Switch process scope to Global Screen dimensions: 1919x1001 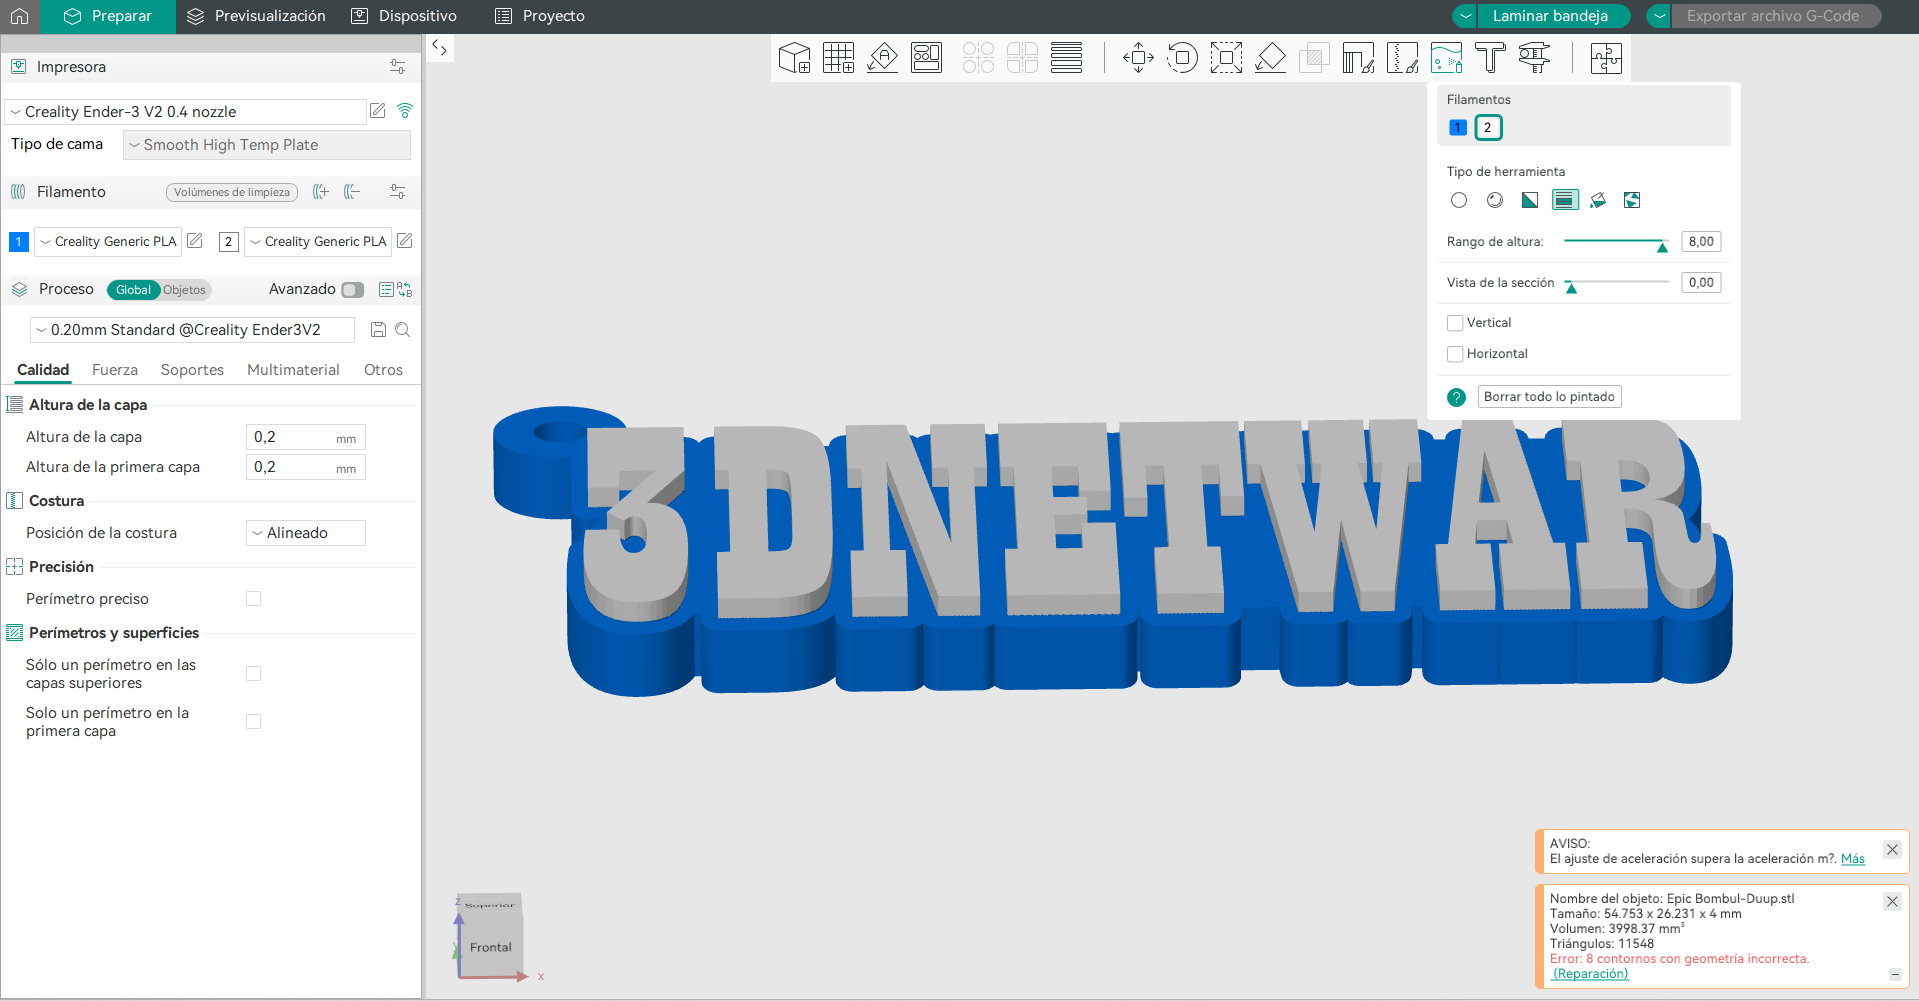tap(133, 290)
